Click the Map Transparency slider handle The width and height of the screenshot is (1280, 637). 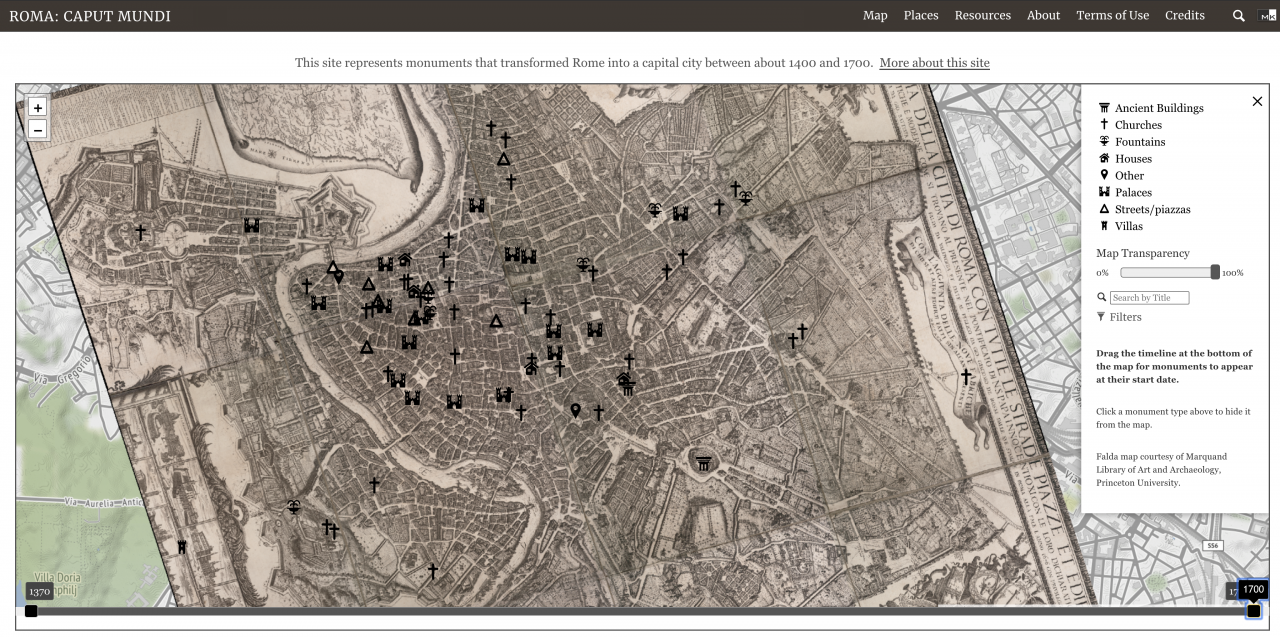(x=1215, y=272)
